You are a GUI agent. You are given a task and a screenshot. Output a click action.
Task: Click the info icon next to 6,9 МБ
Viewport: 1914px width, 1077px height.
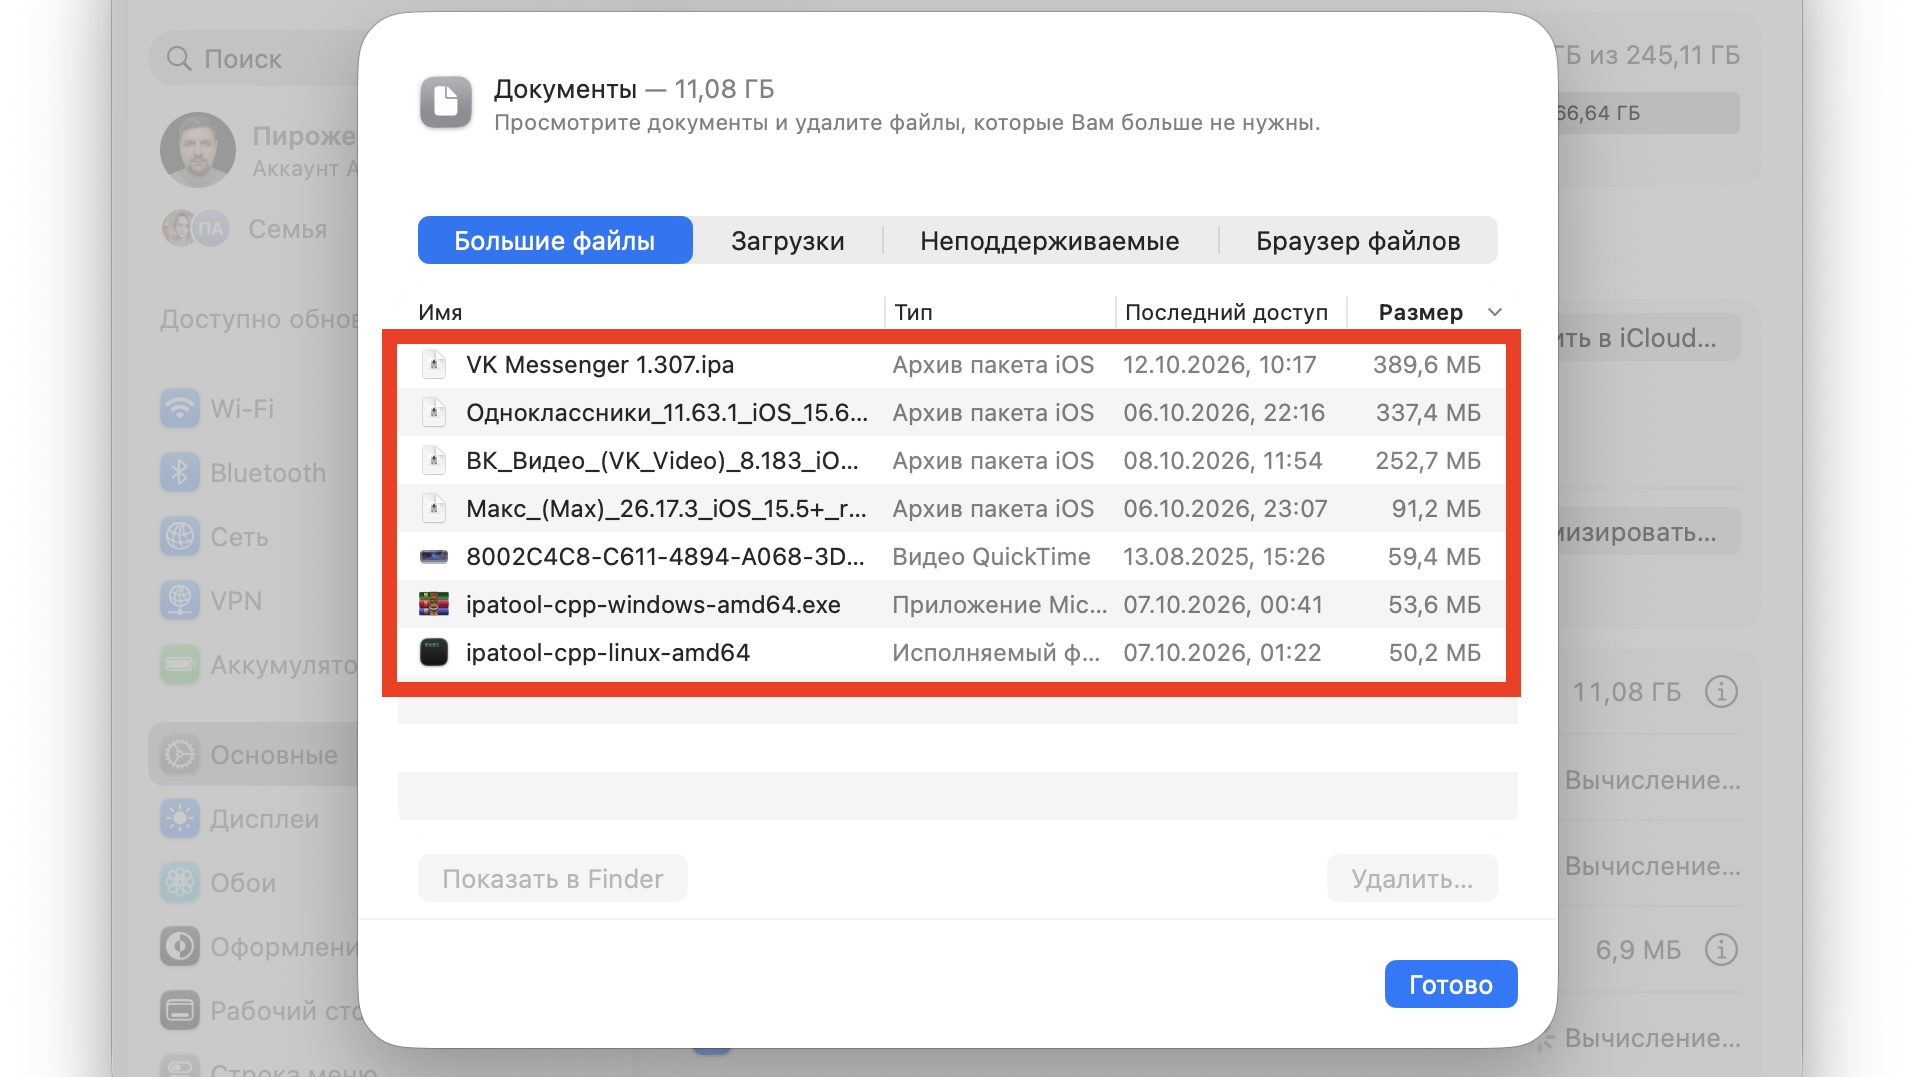tap(1721, 950)
